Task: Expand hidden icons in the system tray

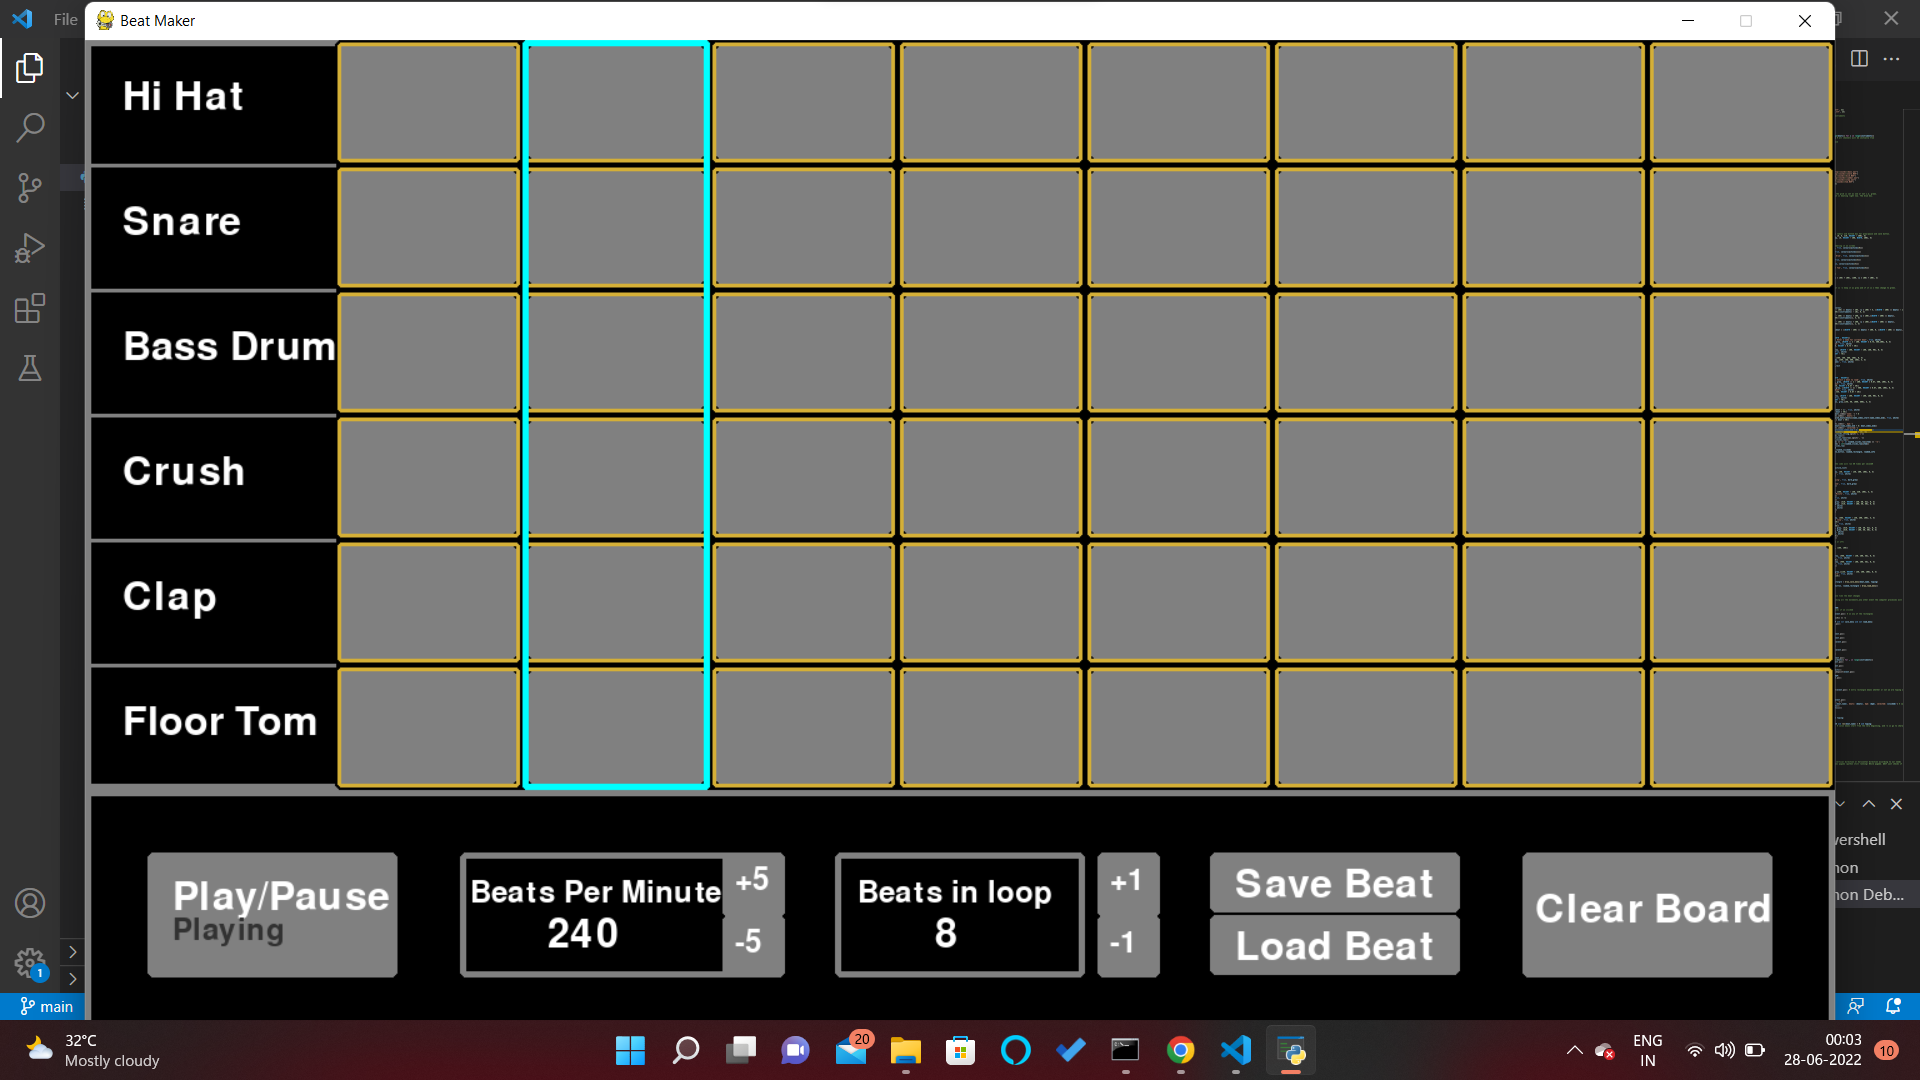Action: pyautogui.click(x=1573, y=1051)
